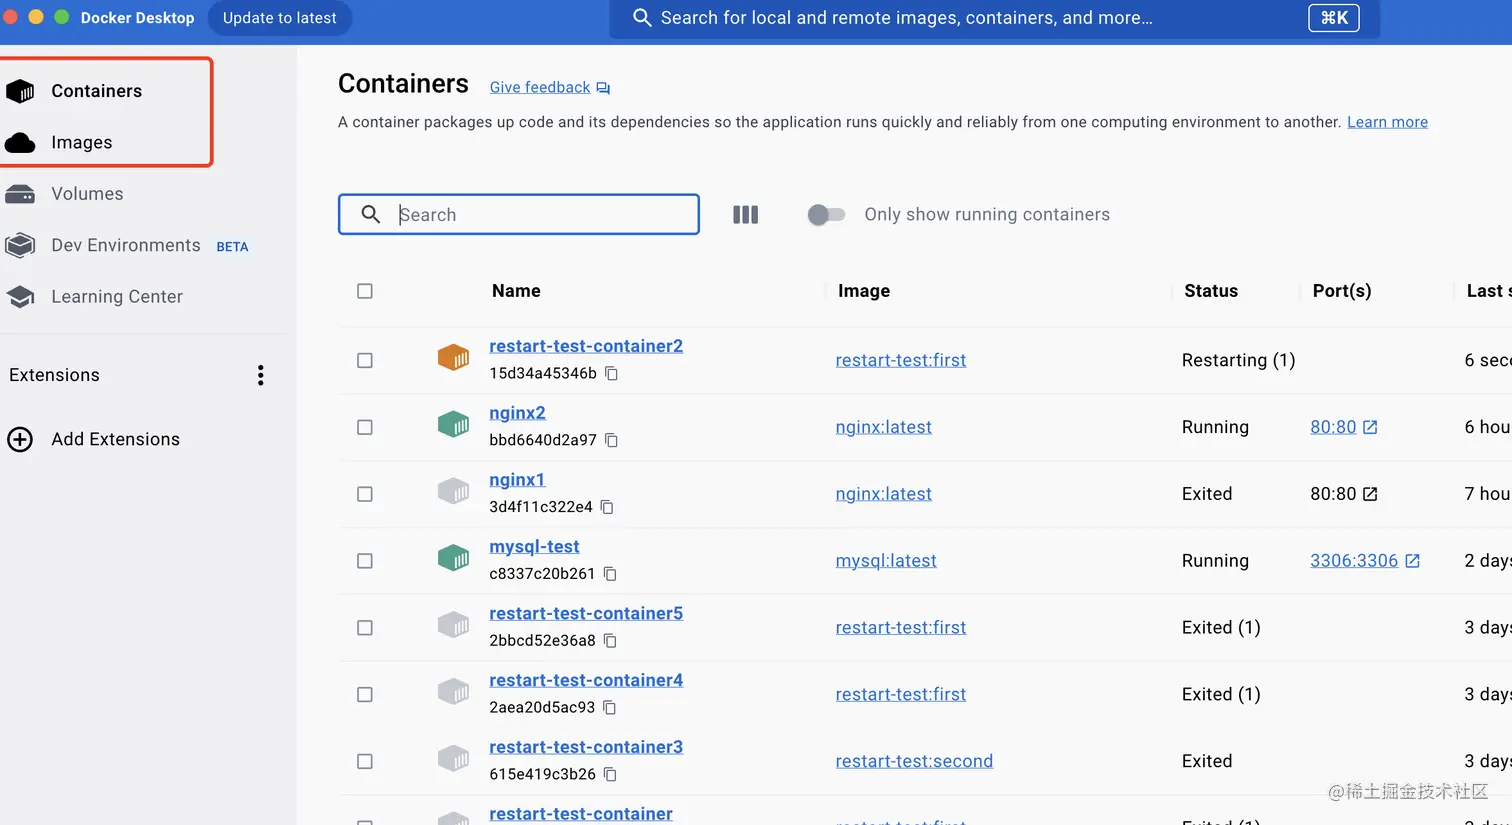Screen dimensions: 1512x825
Task: Open the mysql:latest image link
Action: 886,561
